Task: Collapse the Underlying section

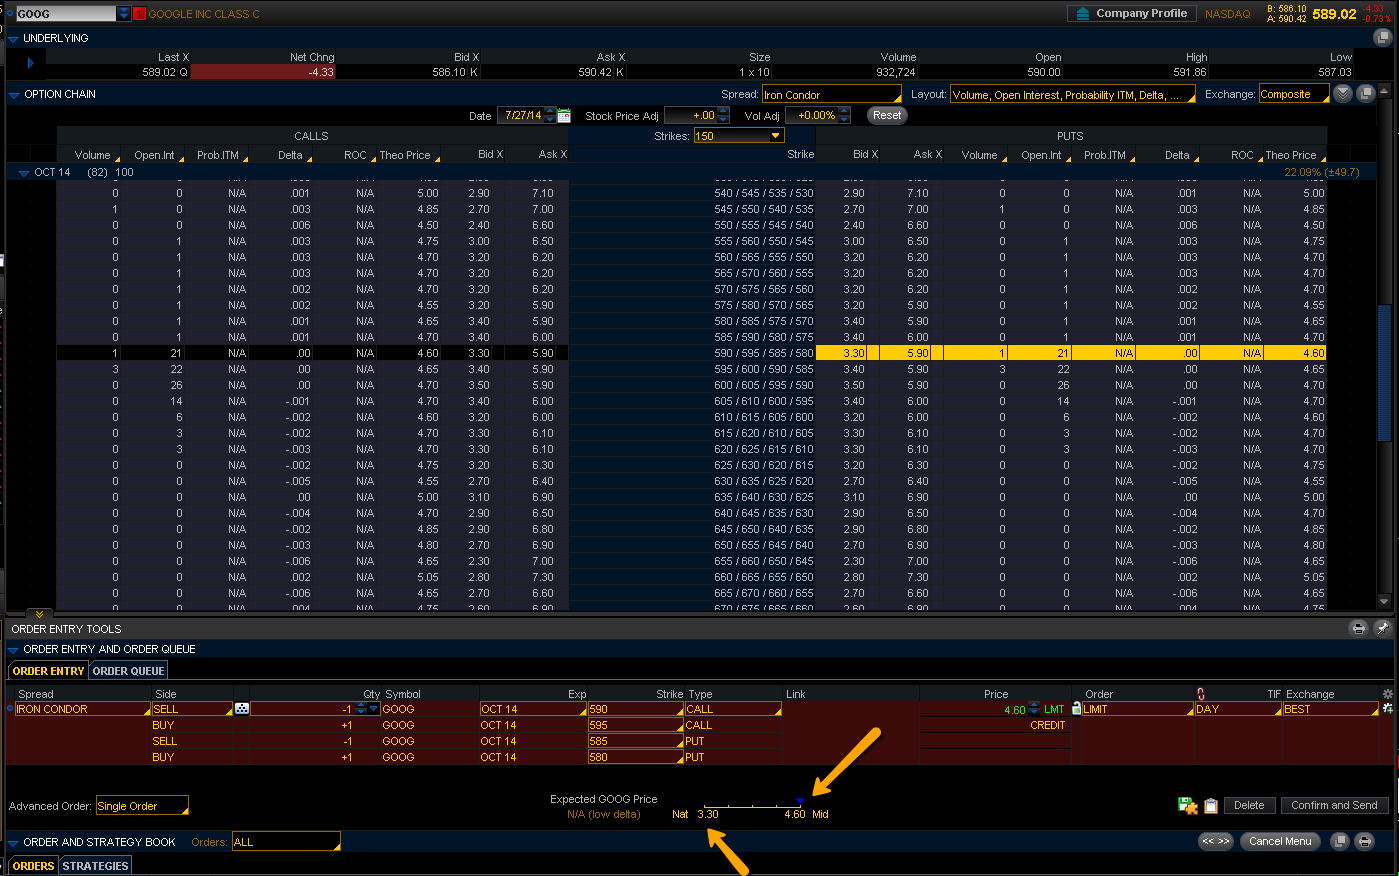Action: (14, 39)
